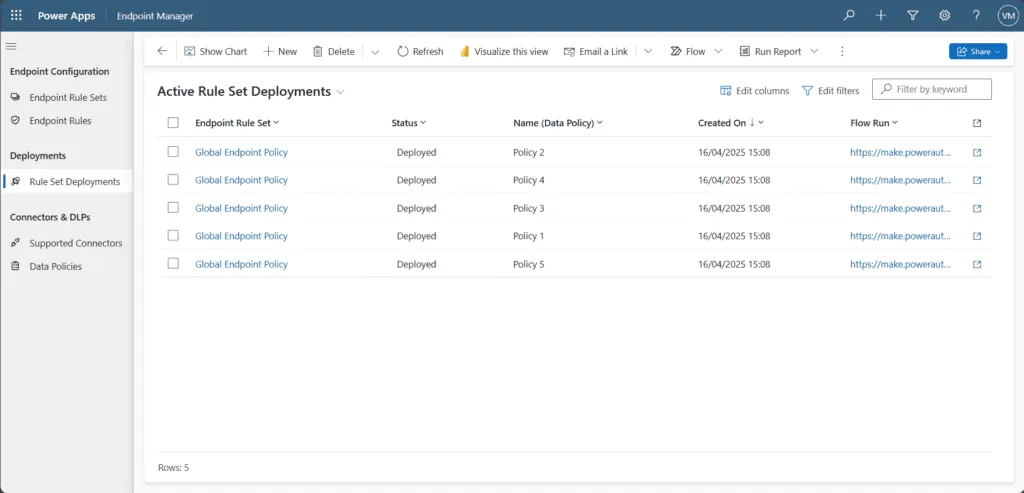Click the Show Chart button

(216, 52)
